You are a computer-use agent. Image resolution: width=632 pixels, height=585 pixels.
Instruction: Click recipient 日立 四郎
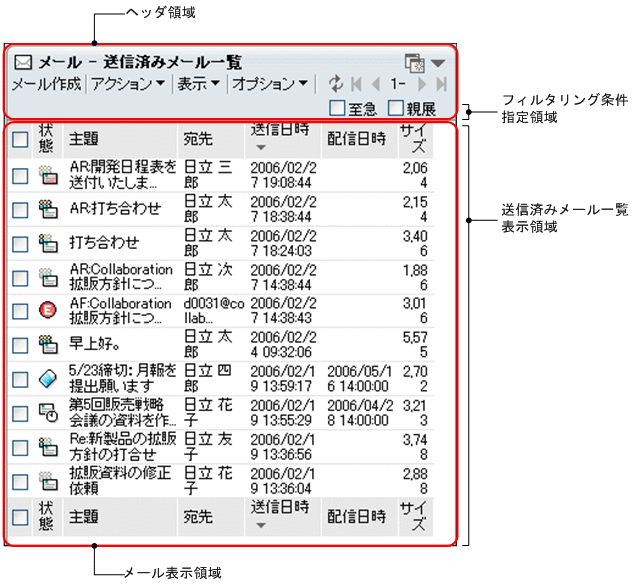208,379
